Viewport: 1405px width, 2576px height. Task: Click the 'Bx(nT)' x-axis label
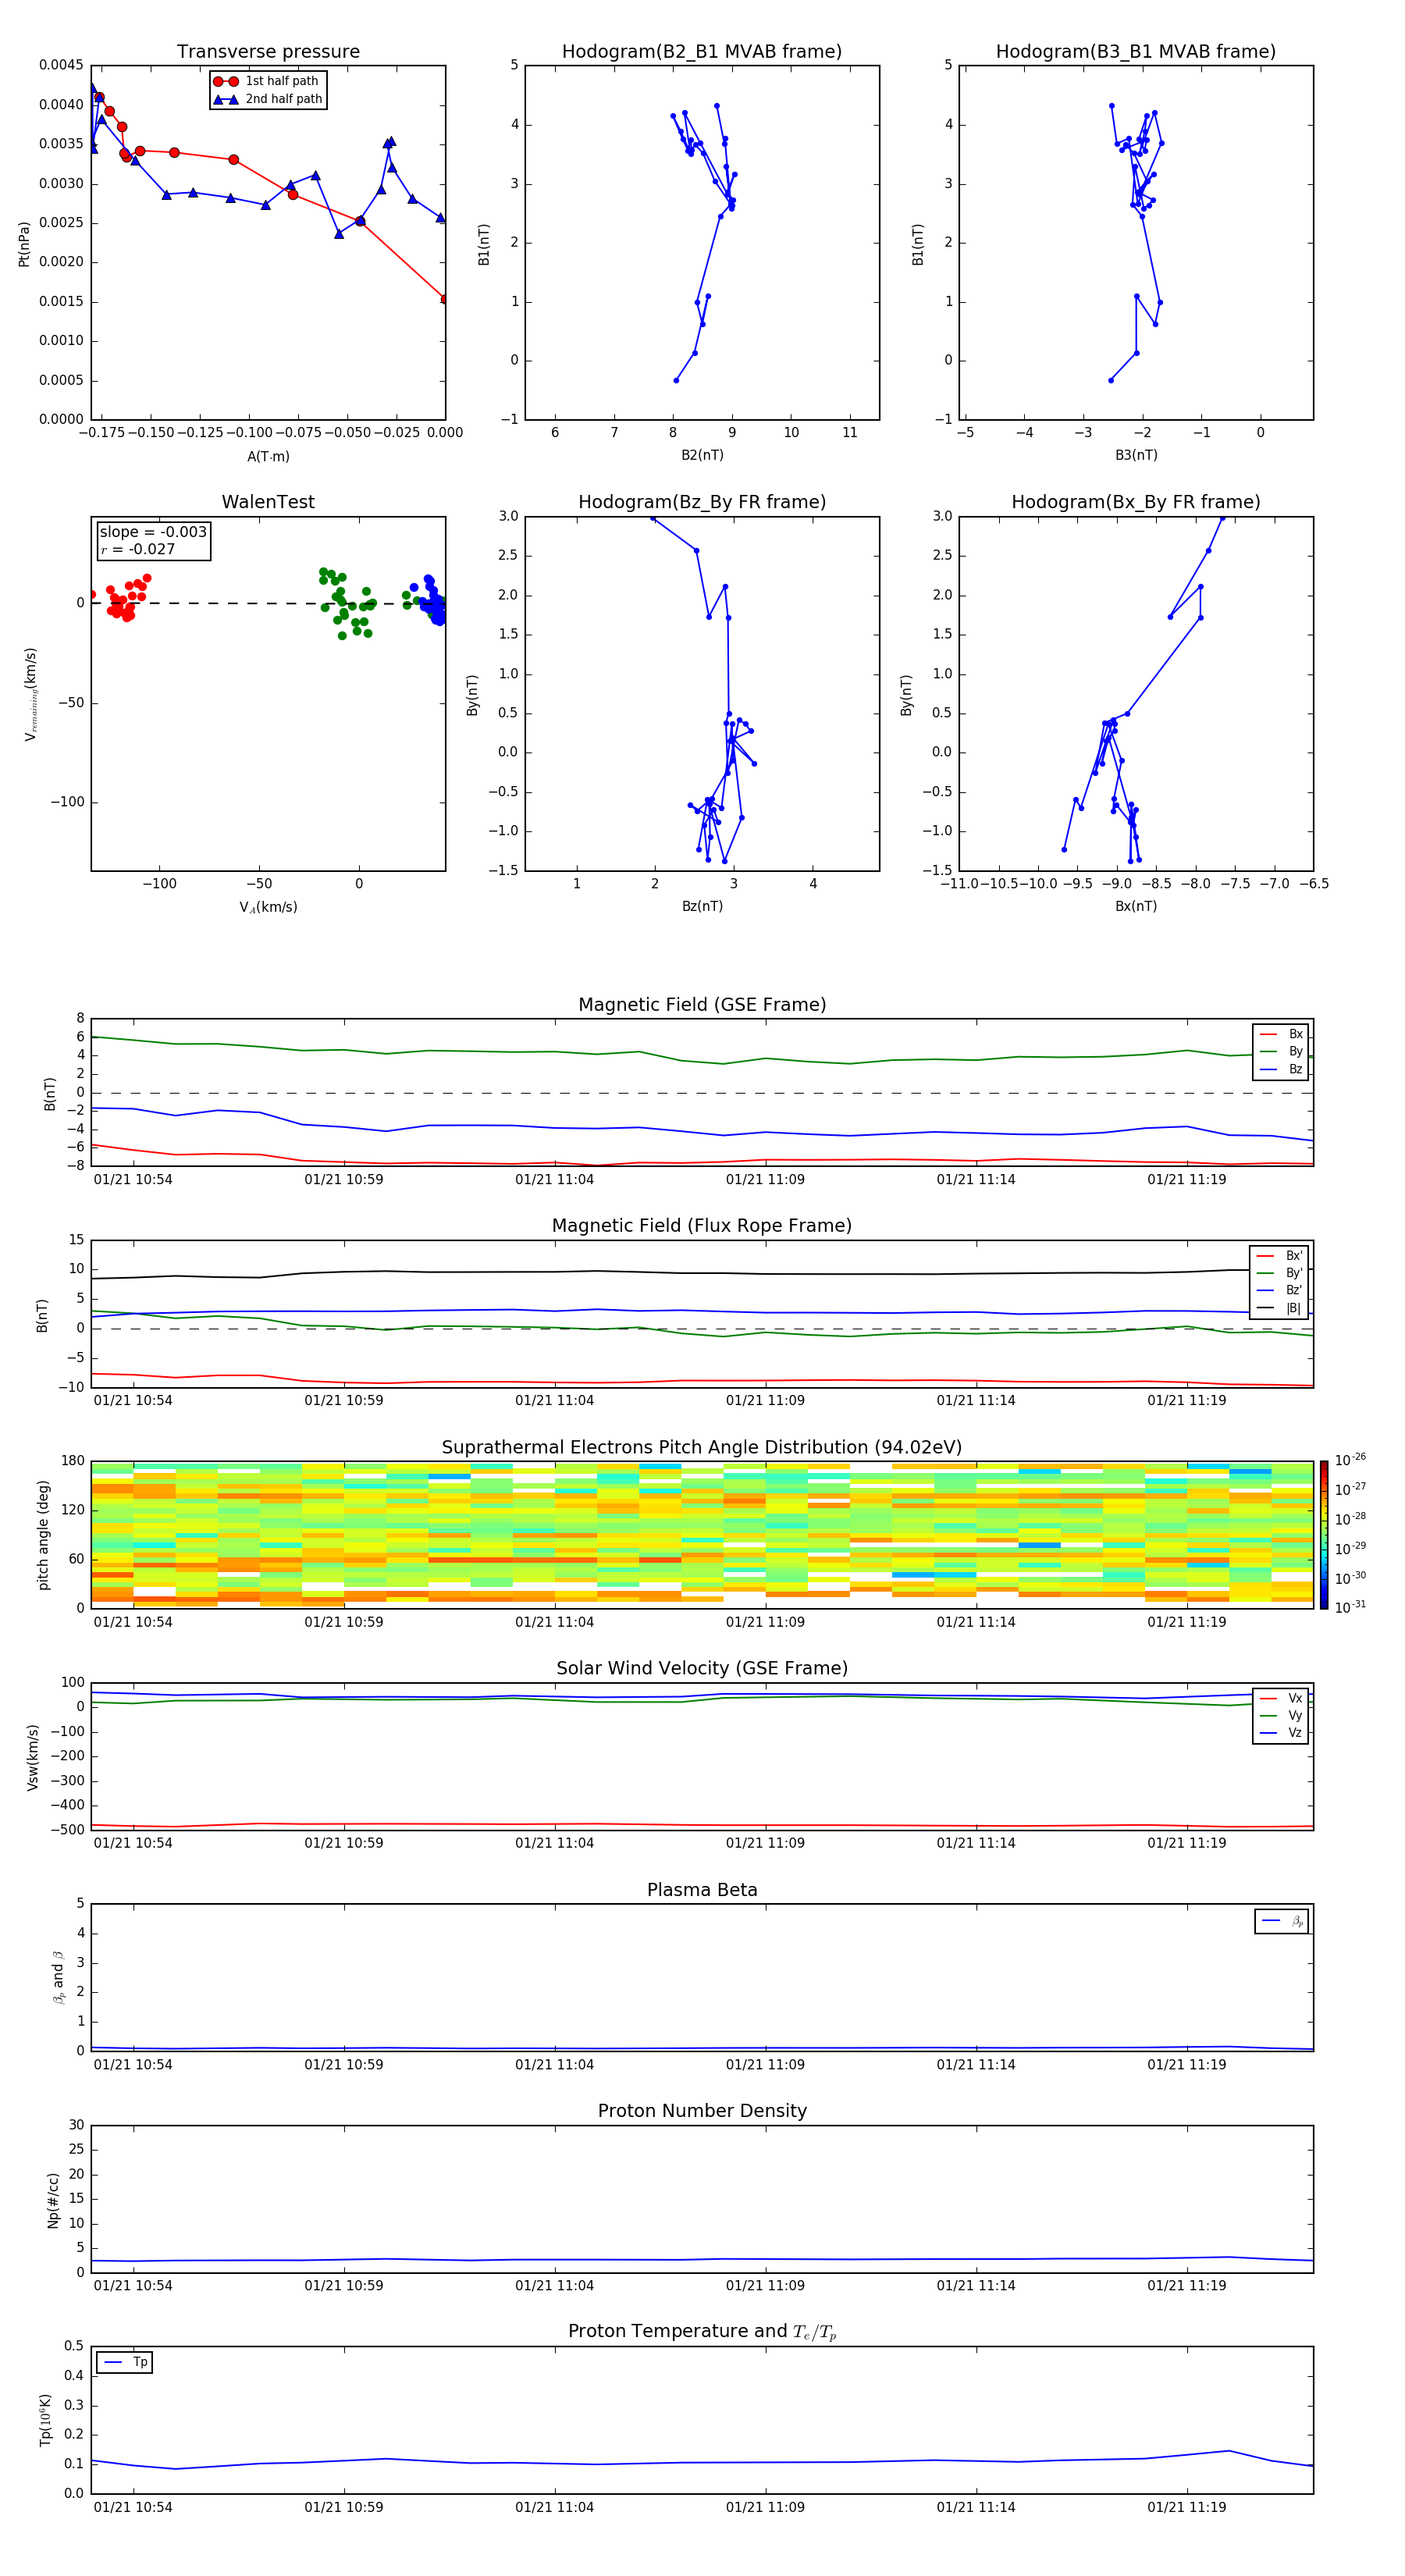click(1136, 906)
